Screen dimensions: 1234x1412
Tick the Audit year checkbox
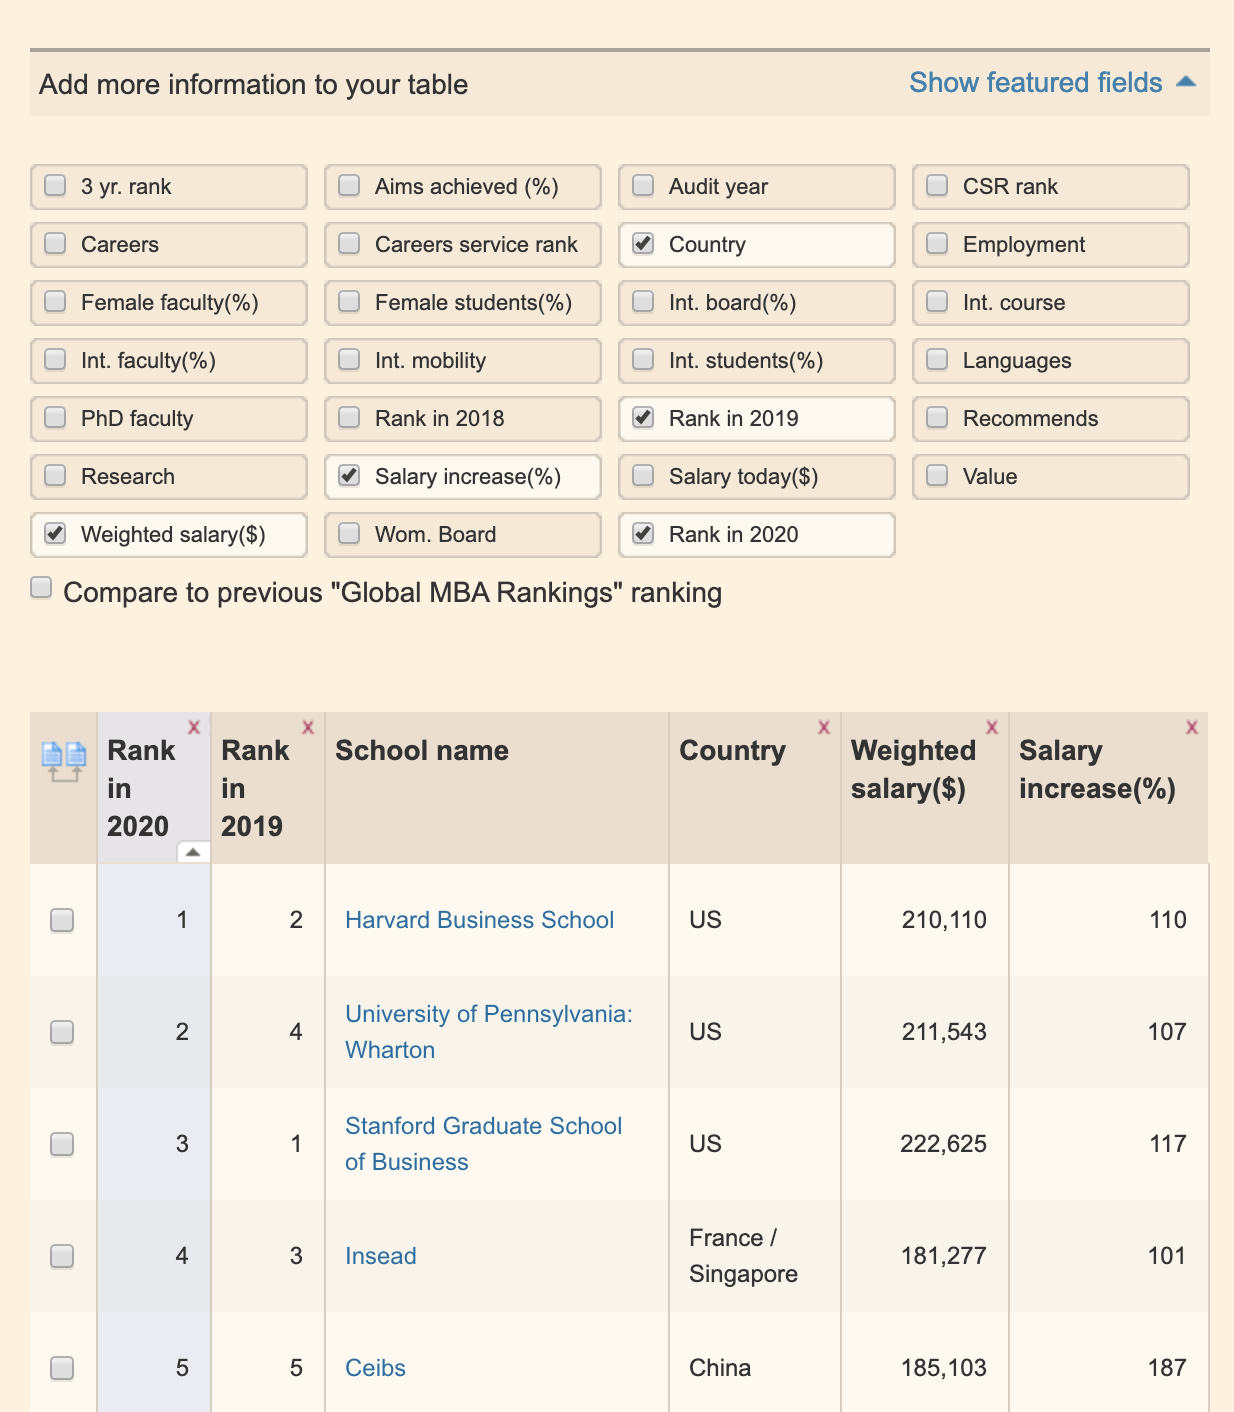click(x=644, y=186)
